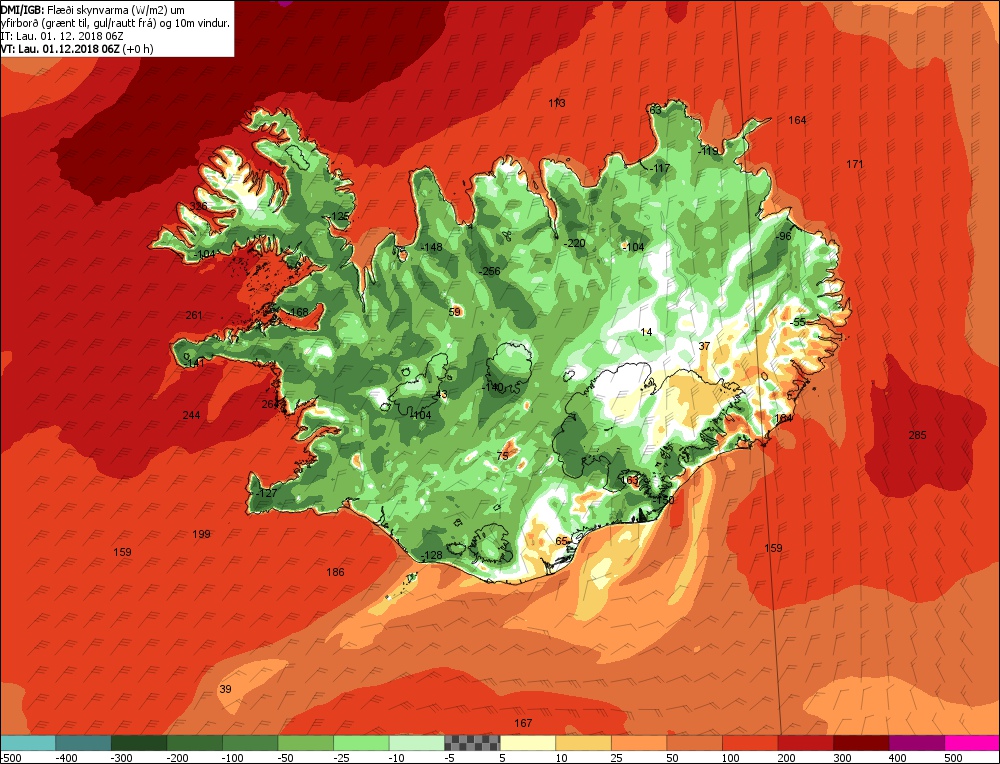This screenshot has height=764, width=1000.
Task: Select the pale yellow legend swatch between 5 and 10
Action: click(527, 743)
